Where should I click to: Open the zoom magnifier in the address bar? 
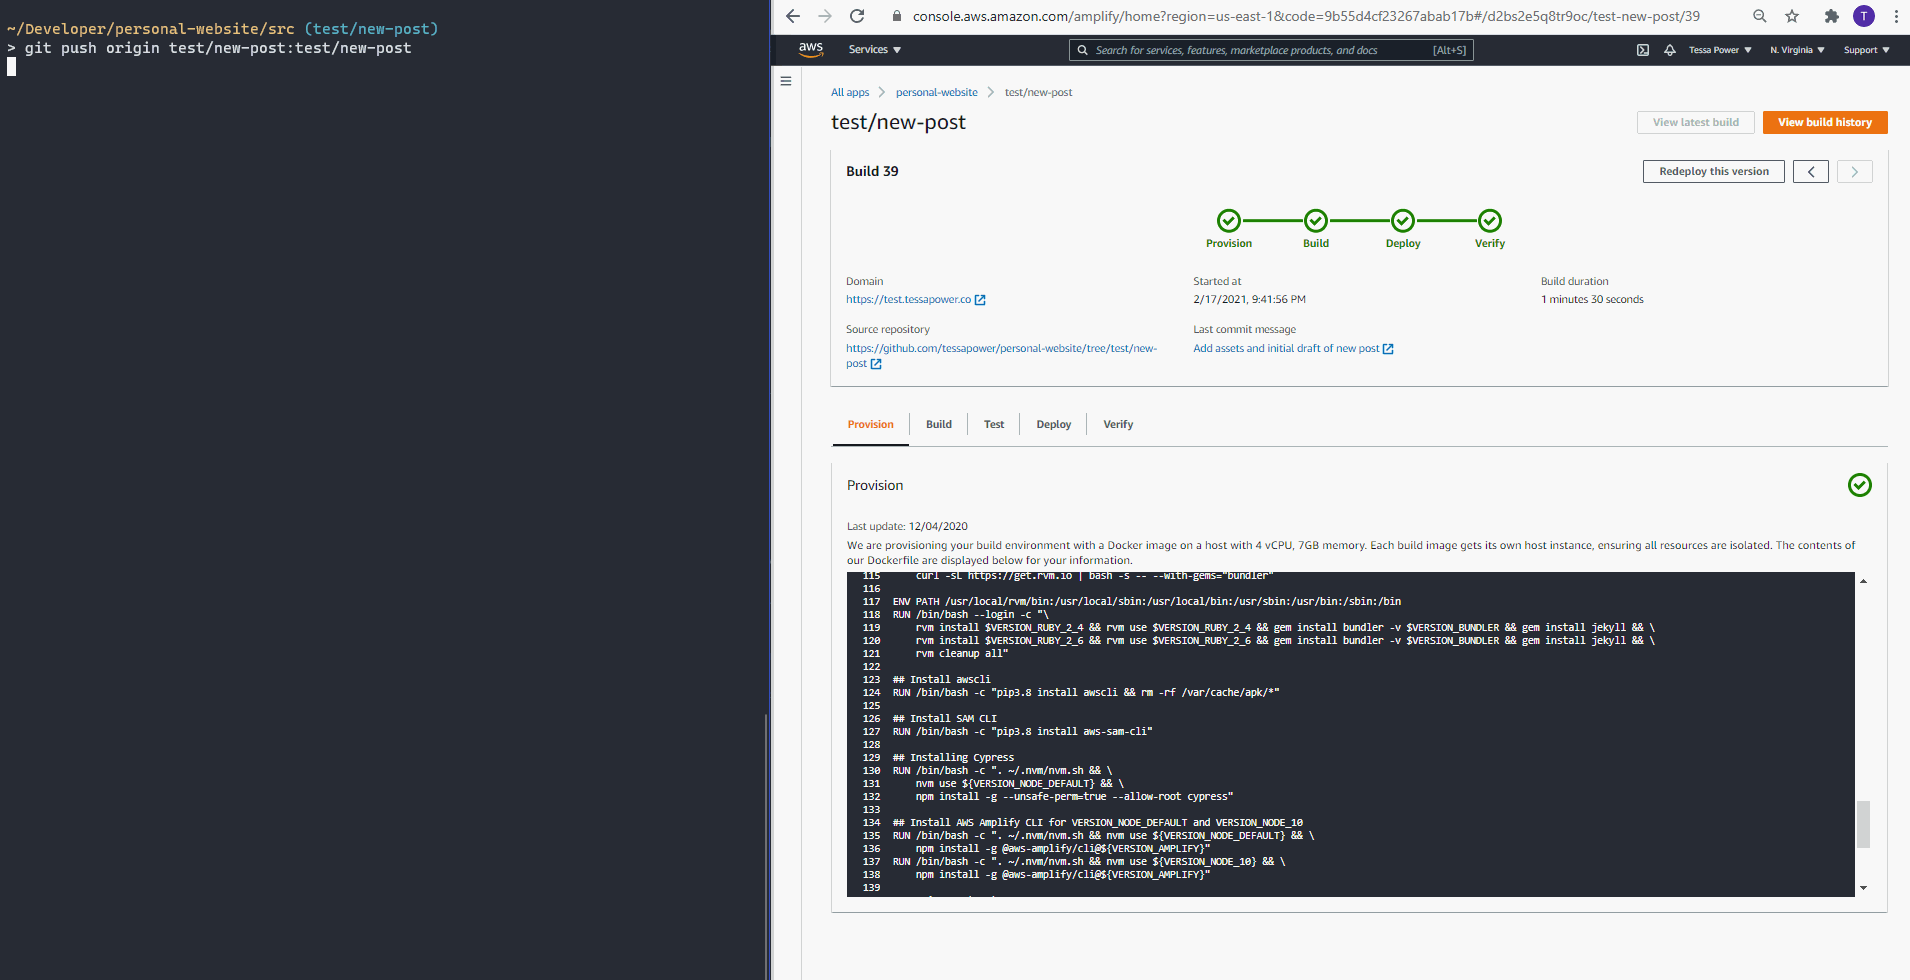coord(1759,16)
